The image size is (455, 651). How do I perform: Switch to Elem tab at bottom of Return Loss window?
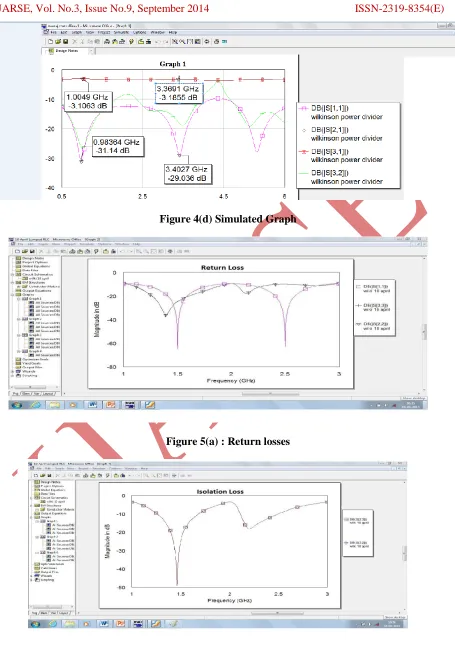click(x=26, y=394)
